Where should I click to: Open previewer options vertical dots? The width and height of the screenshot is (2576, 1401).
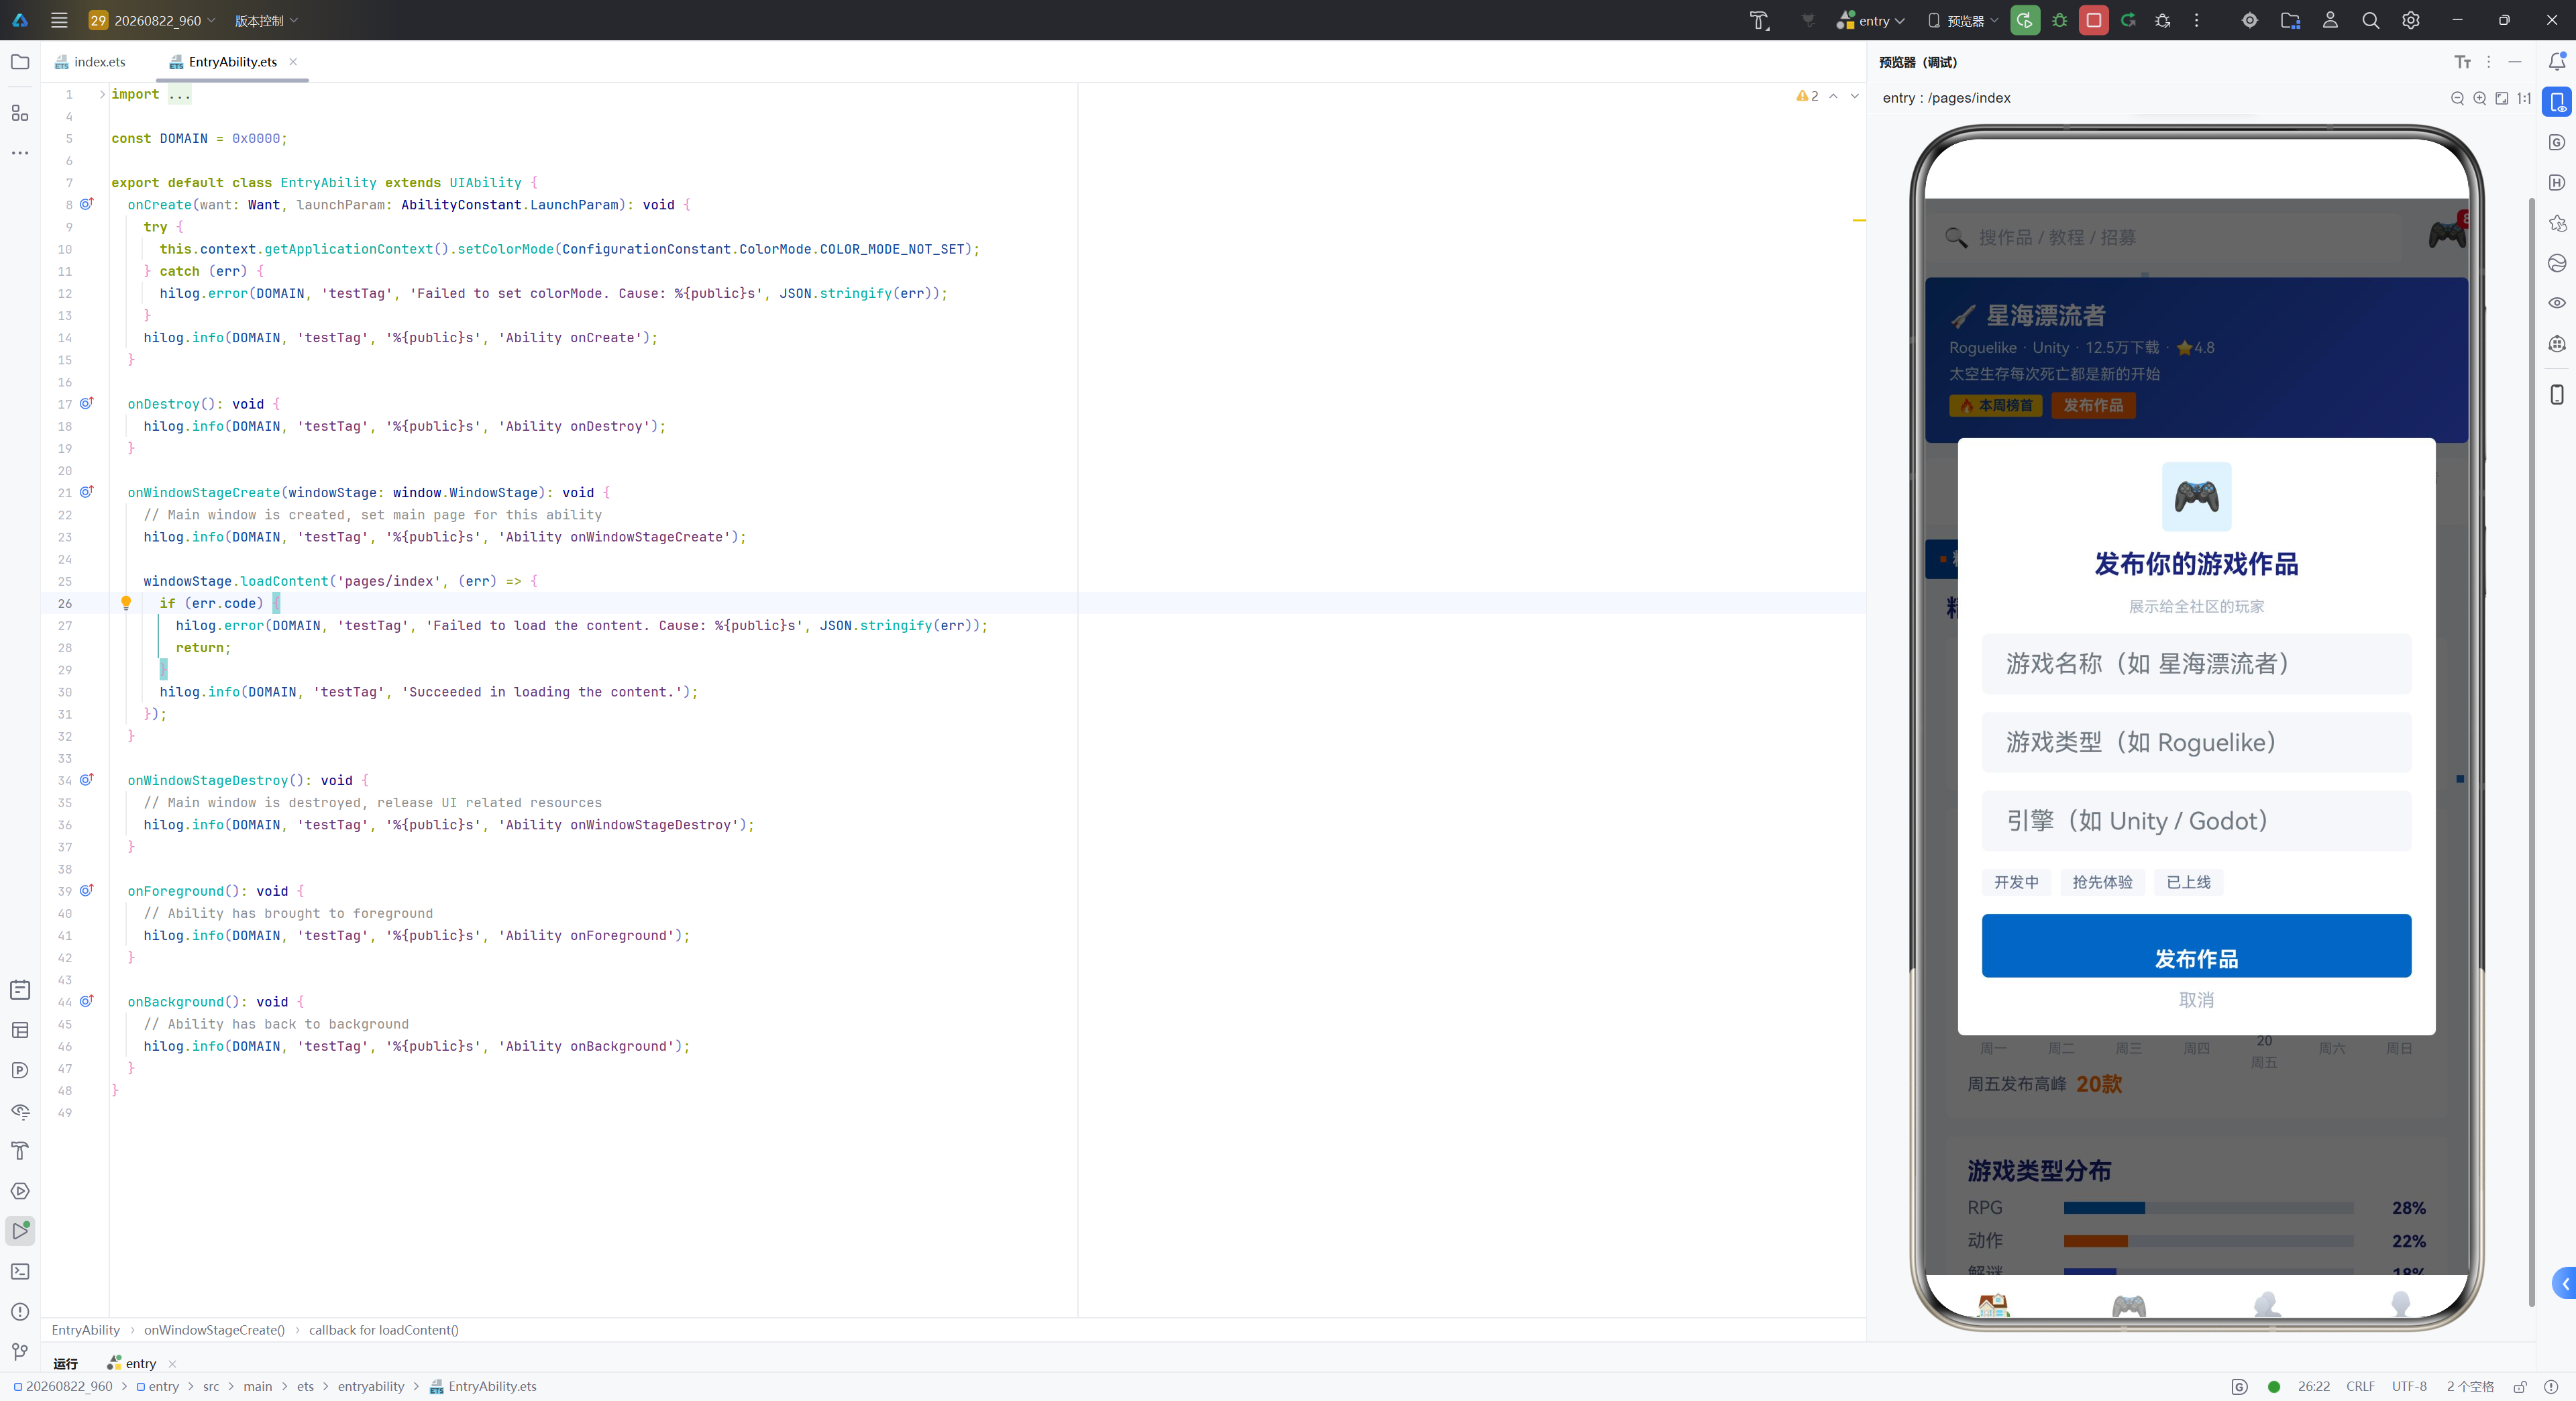[x=2489, y=62]
